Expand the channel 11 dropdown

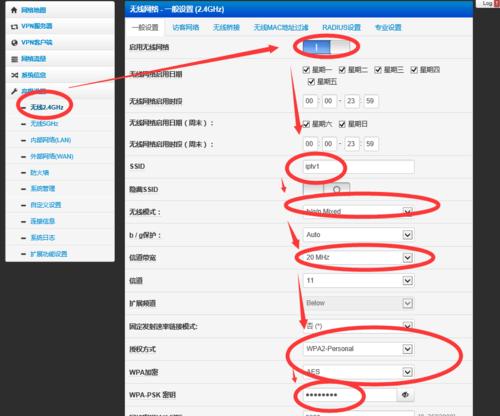tap(358, 280)
